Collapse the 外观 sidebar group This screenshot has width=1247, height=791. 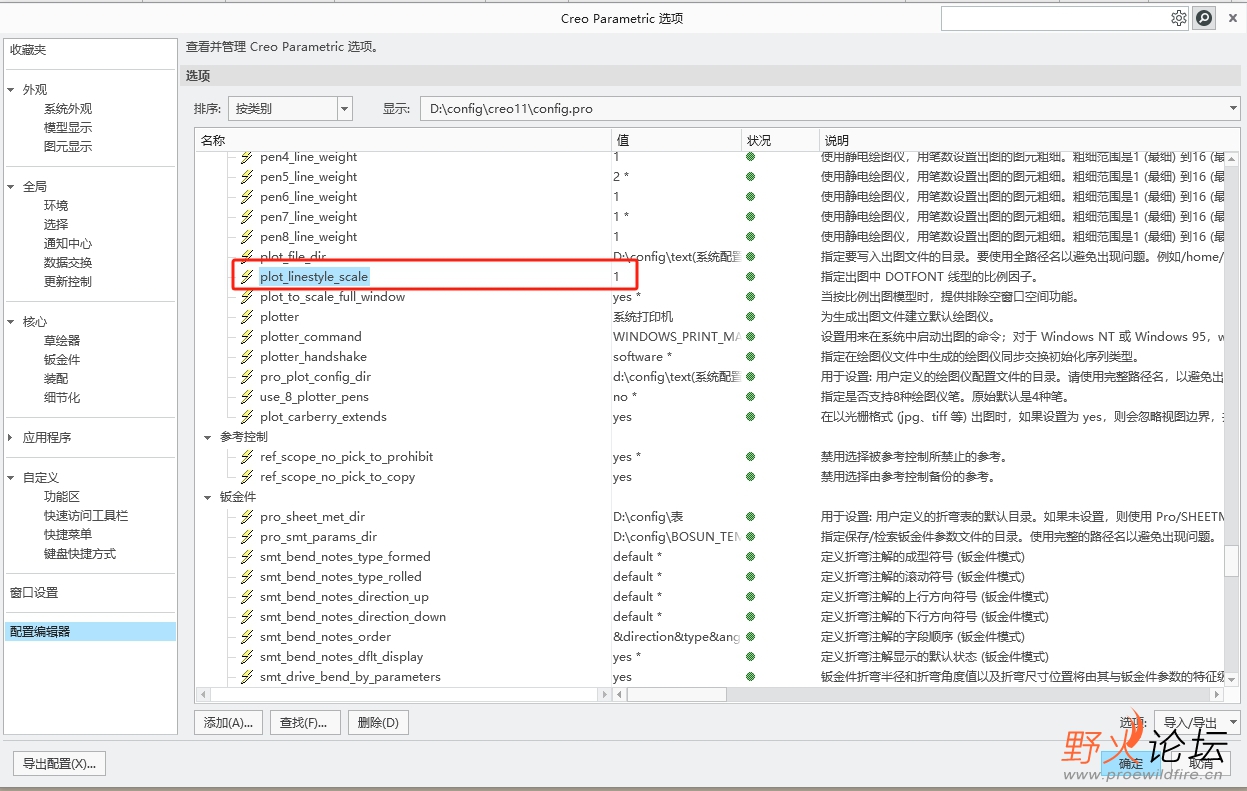point(11,90)
